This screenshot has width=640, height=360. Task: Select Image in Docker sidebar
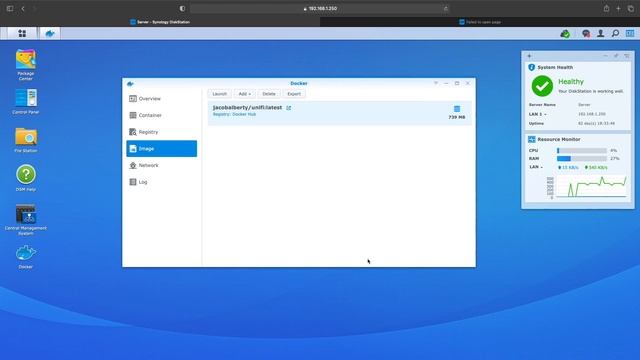[162, 149]
